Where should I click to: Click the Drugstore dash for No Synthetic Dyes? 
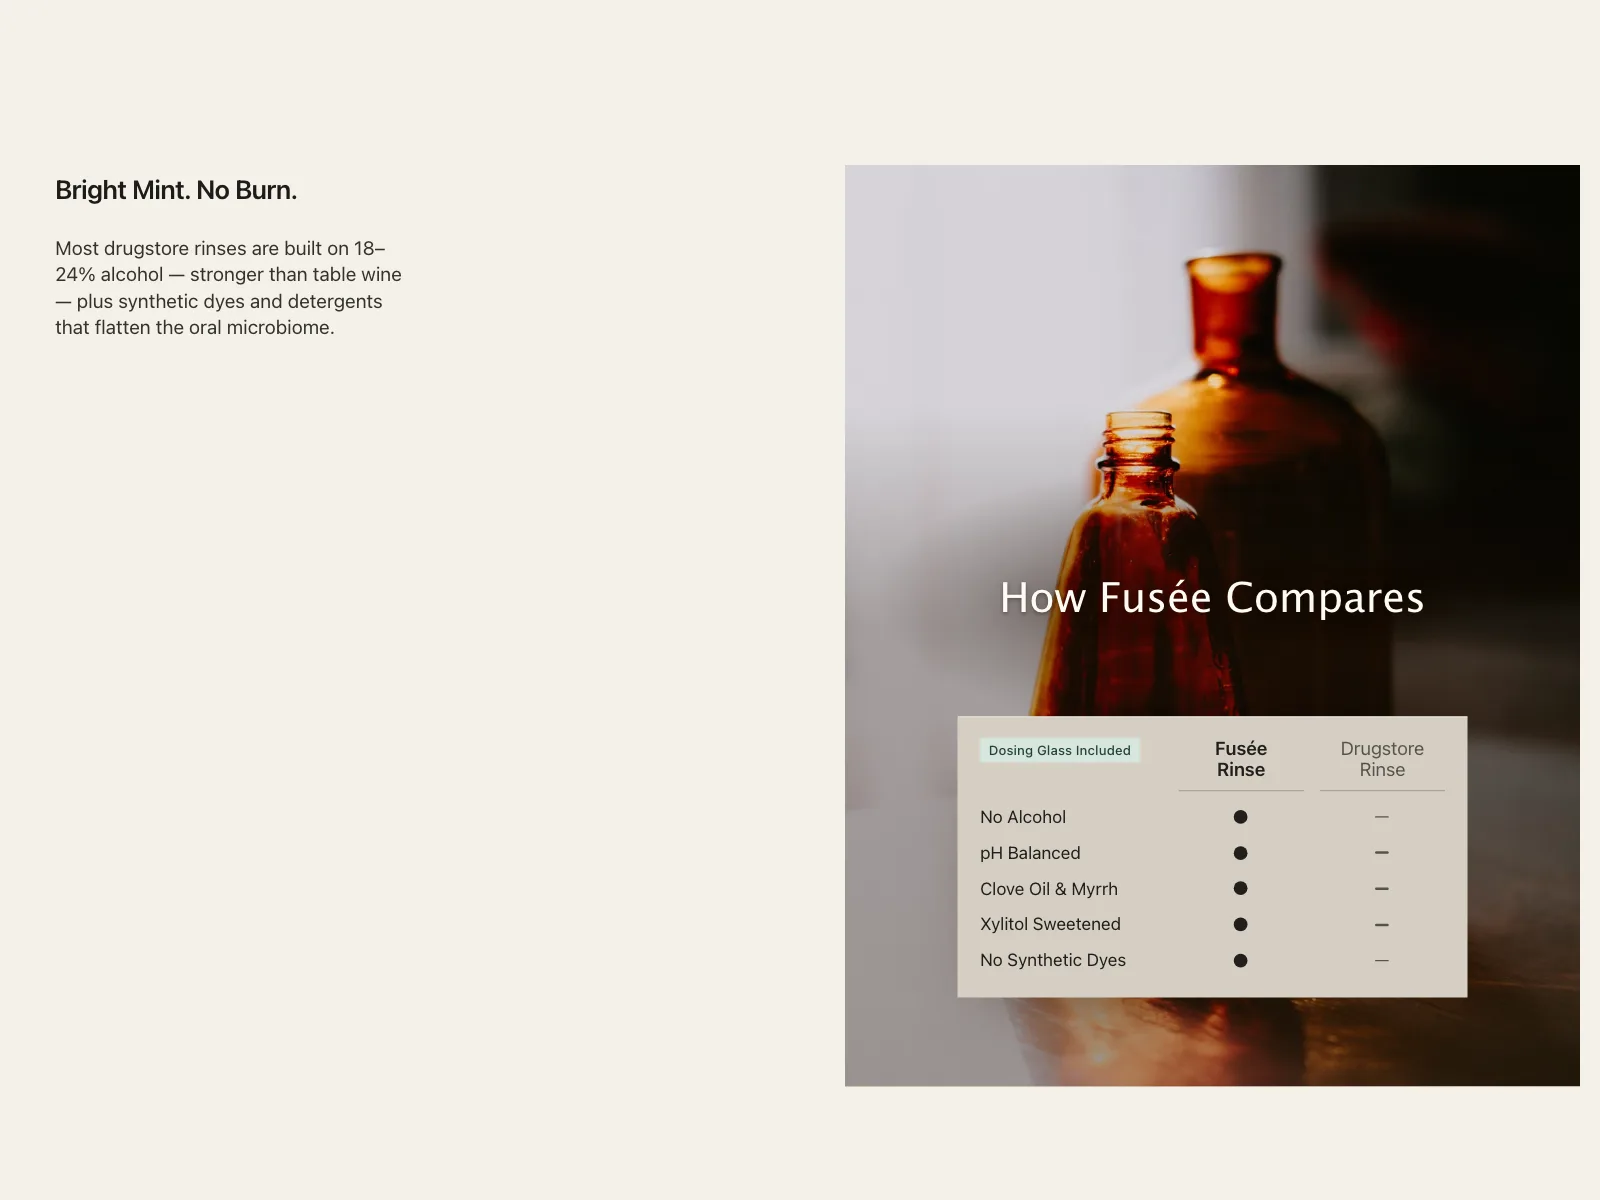tap(1382, 960)
